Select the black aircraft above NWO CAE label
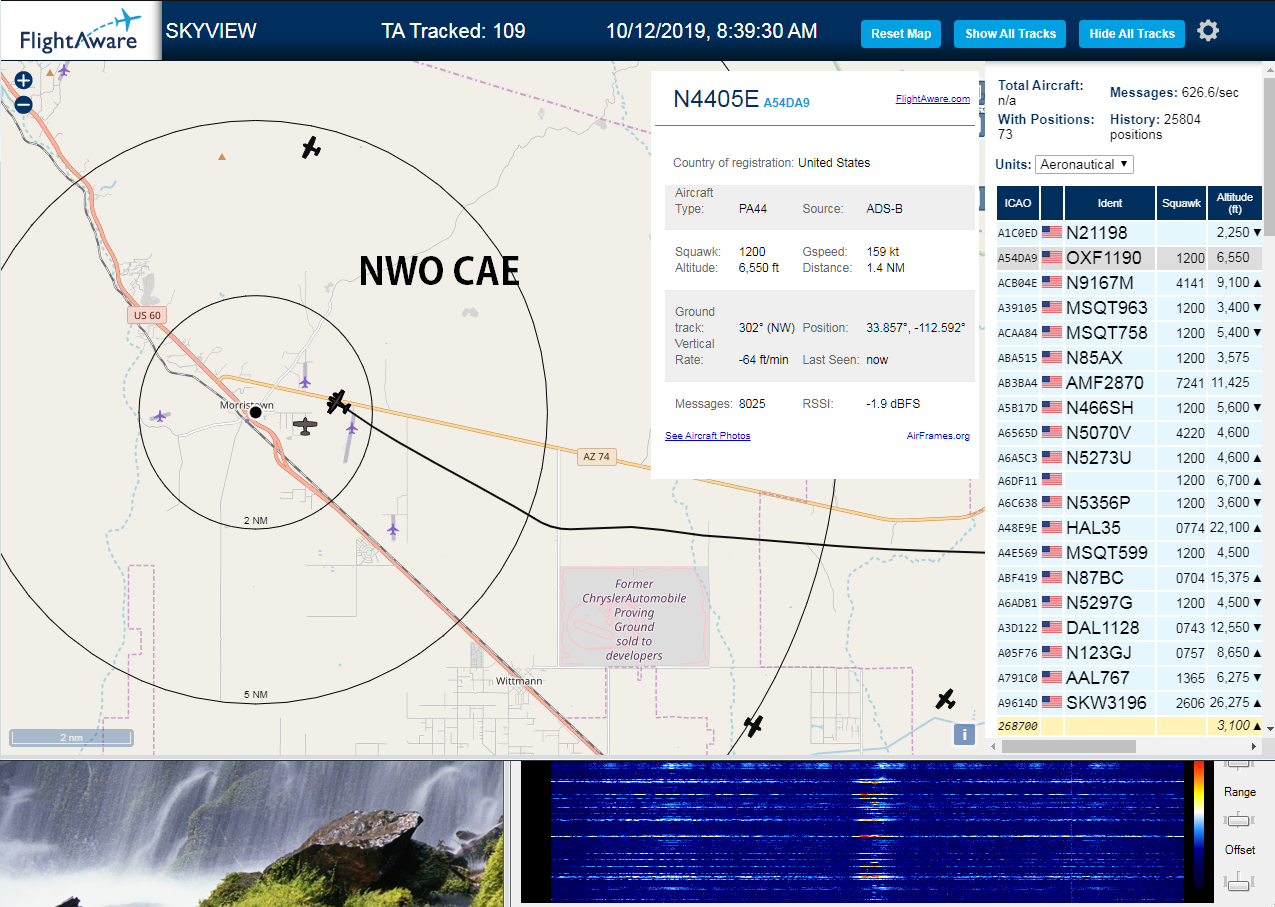Viewport: 1275px width, 907px height. click(311, 148)
